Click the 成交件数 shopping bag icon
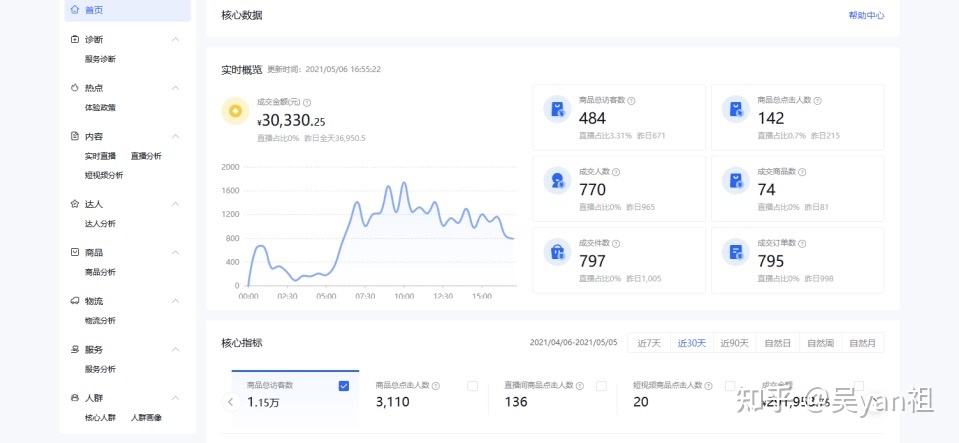This screenshot has height=443, width=959. (x=557, y=252)
